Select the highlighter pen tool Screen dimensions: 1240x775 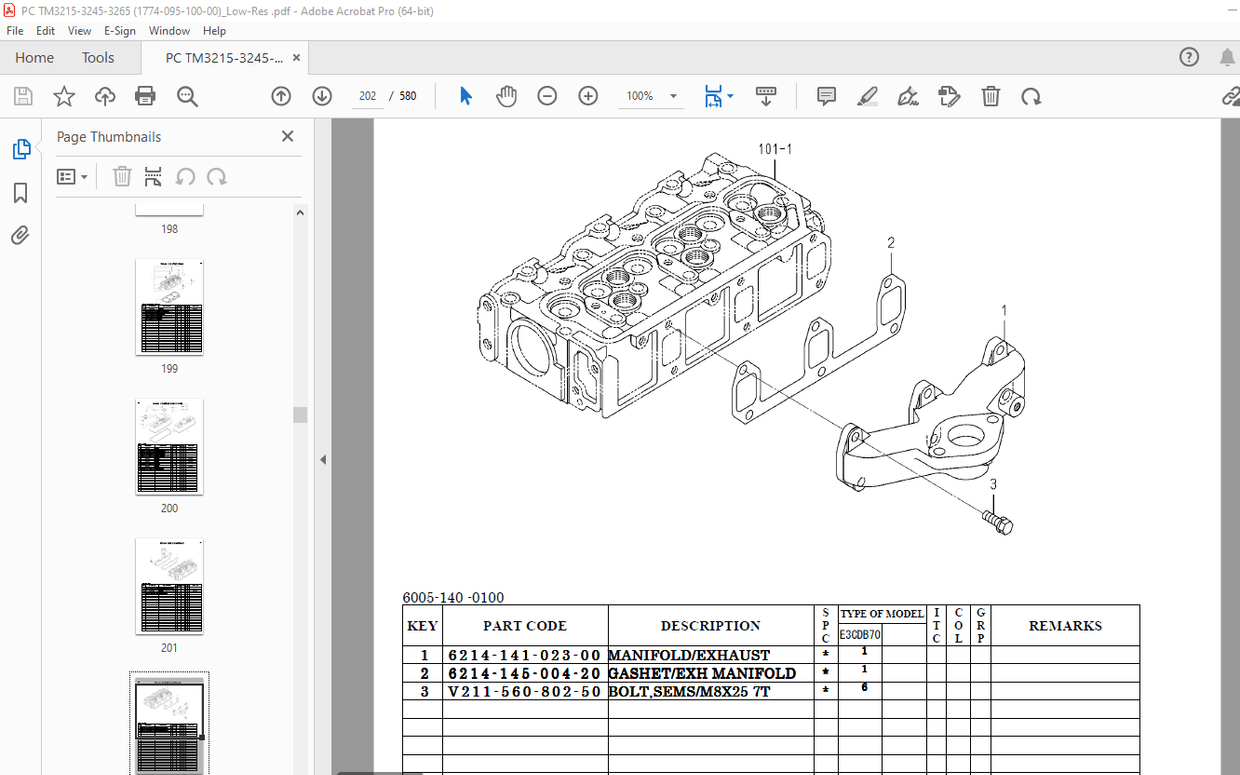coord(867,96)
